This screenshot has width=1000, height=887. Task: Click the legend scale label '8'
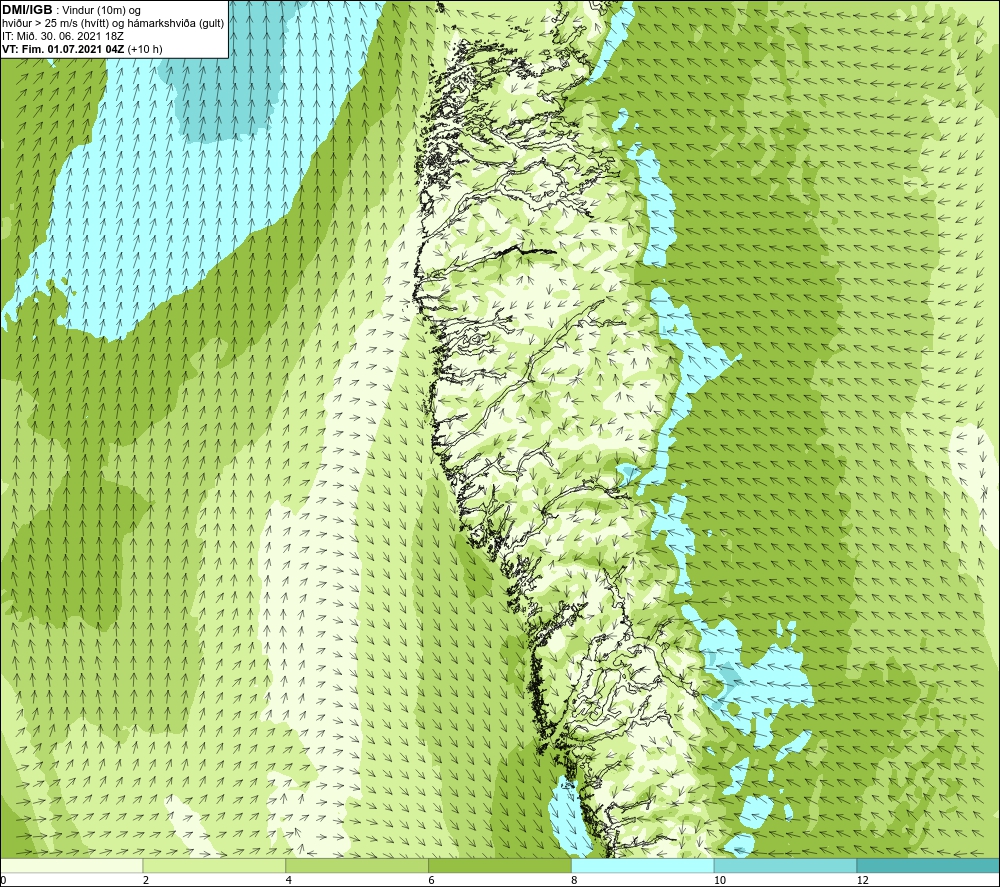(575, 880)
